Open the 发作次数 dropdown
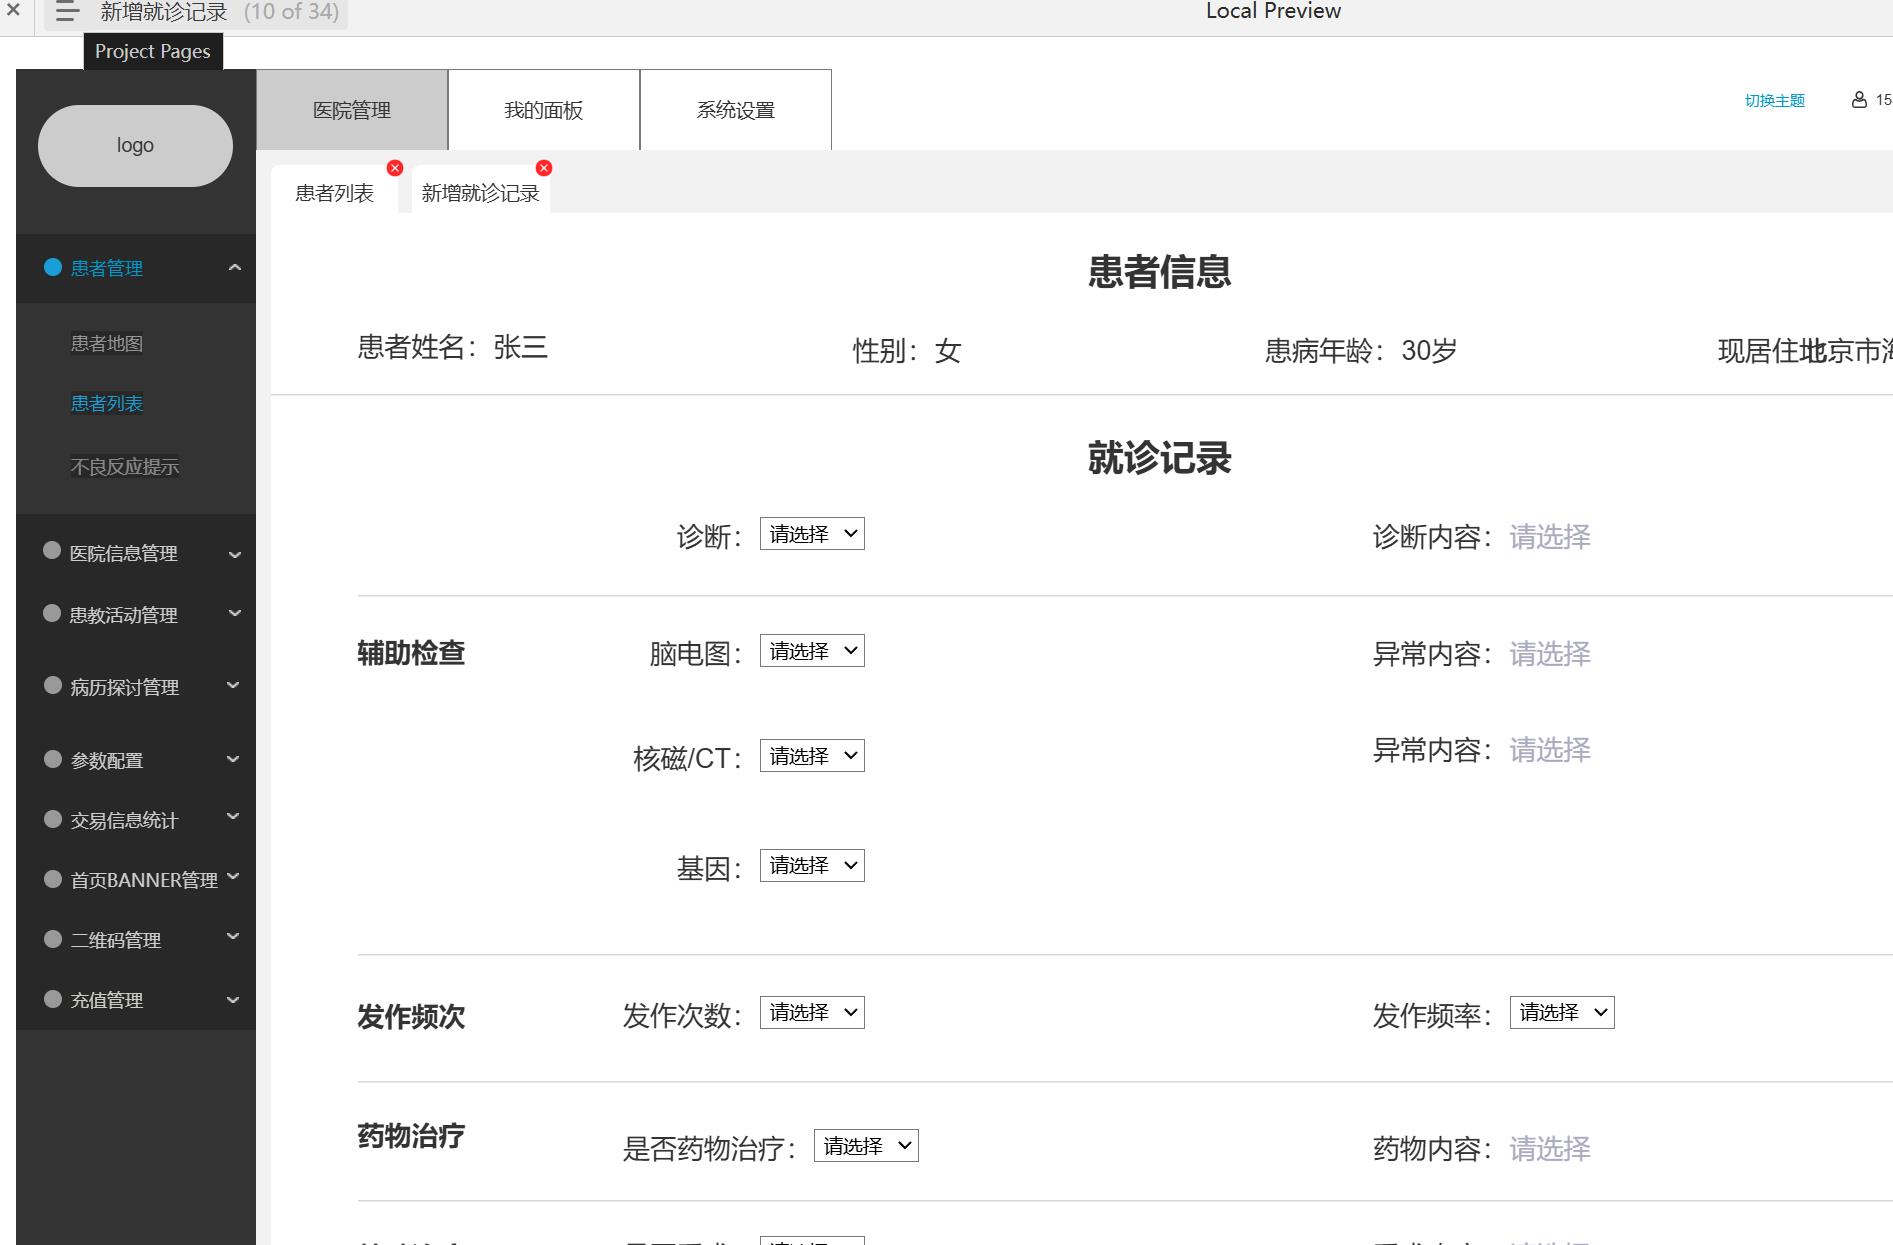 coord(812,1012)
